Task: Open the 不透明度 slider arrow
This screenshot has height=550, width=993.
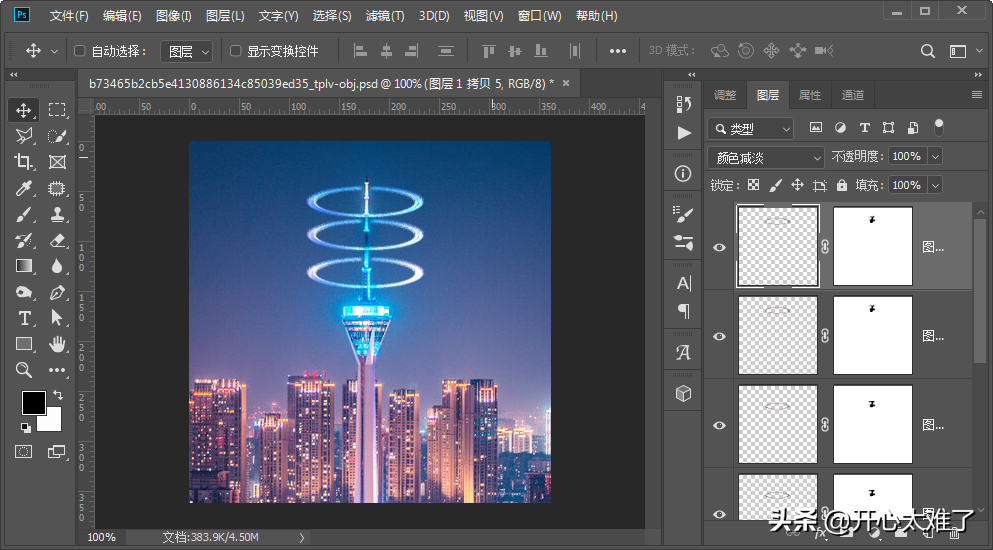Action: coord(935,157)
